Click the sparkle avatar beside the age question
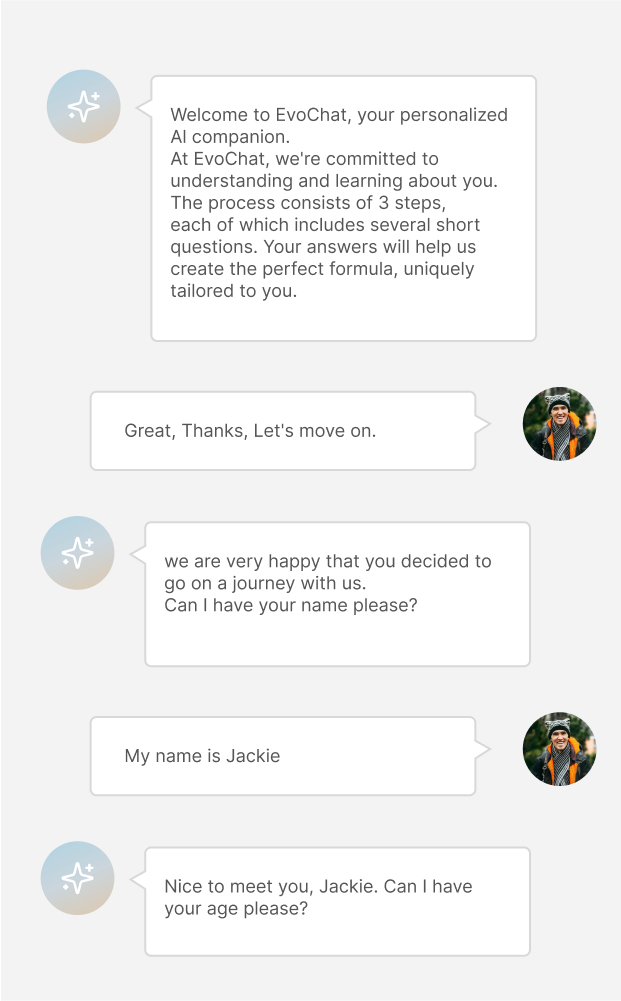 coord(77,878)
